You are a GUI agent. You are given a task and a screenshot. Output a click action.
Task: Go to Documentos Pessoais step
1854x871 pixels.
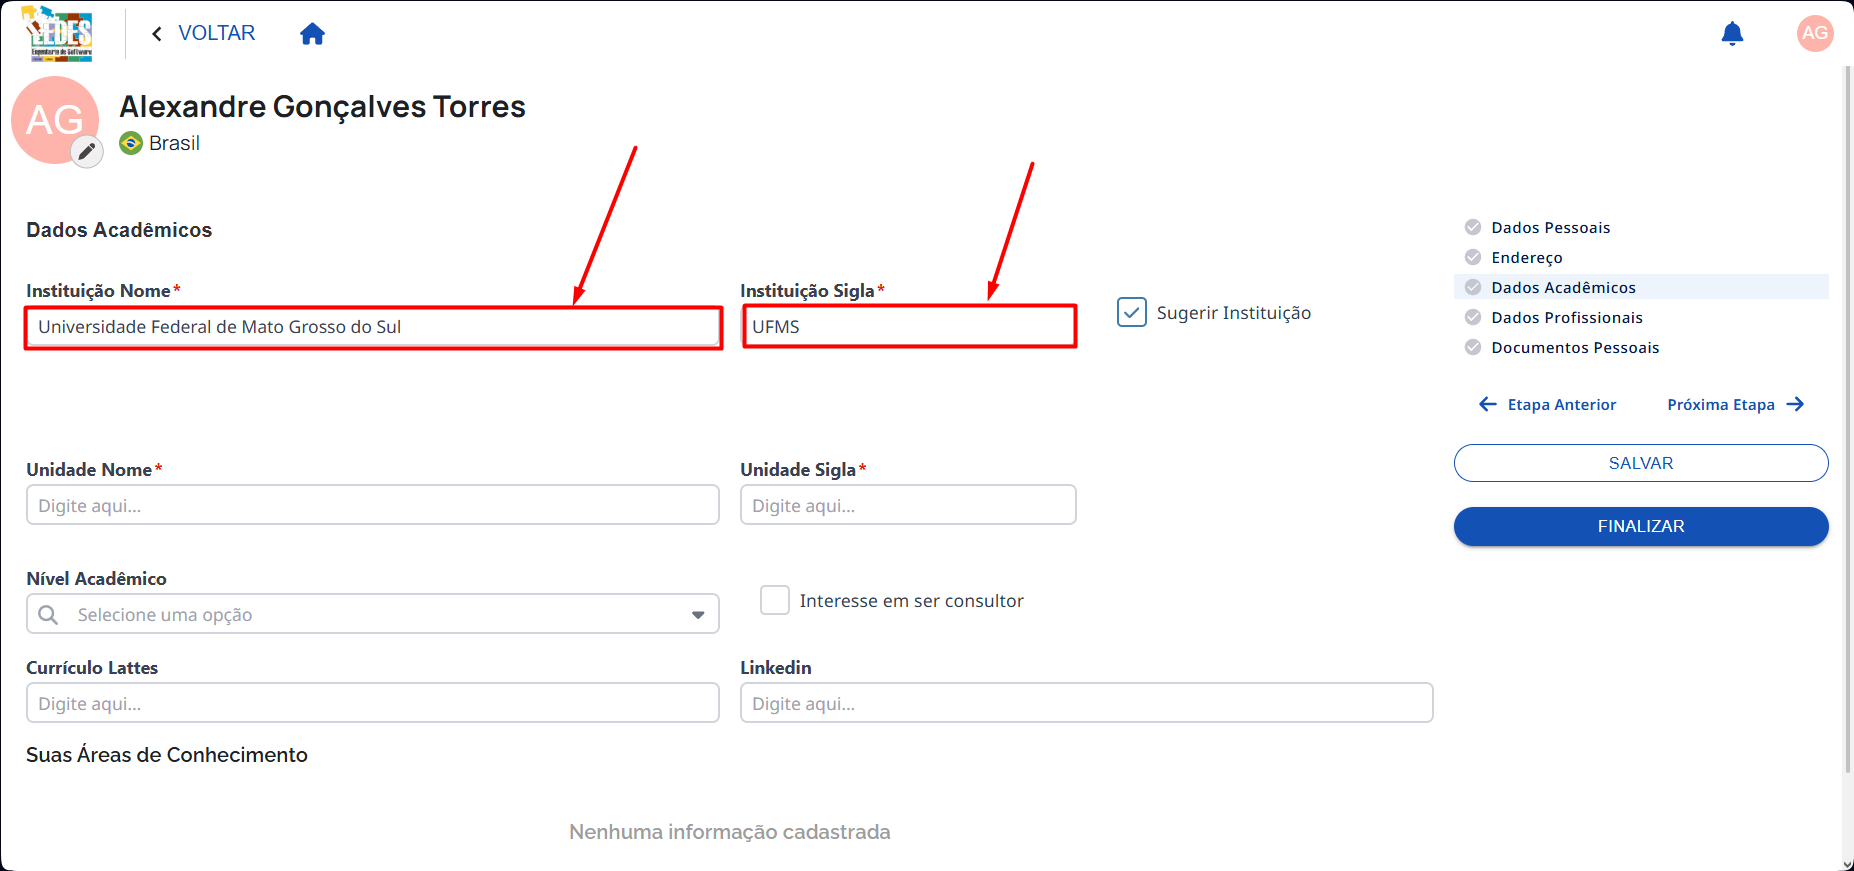pos(1574,347)
